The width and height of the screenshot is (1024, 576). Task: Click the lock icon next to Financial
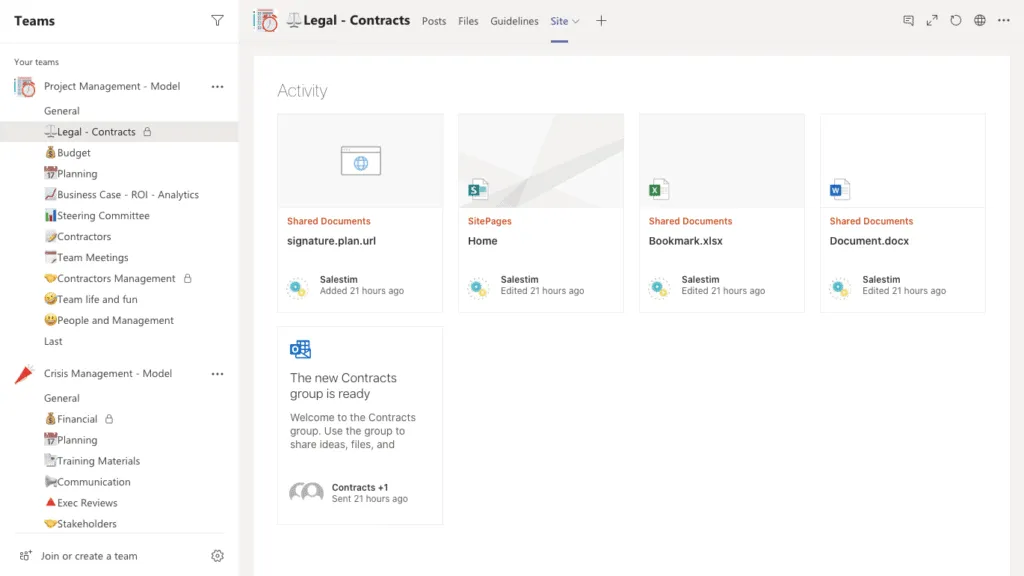[x=109, y=419]
